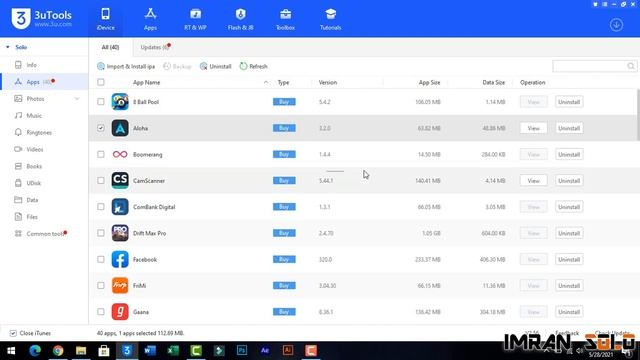View the CamScanner app

pyautogui.click(x=533, y=180)
